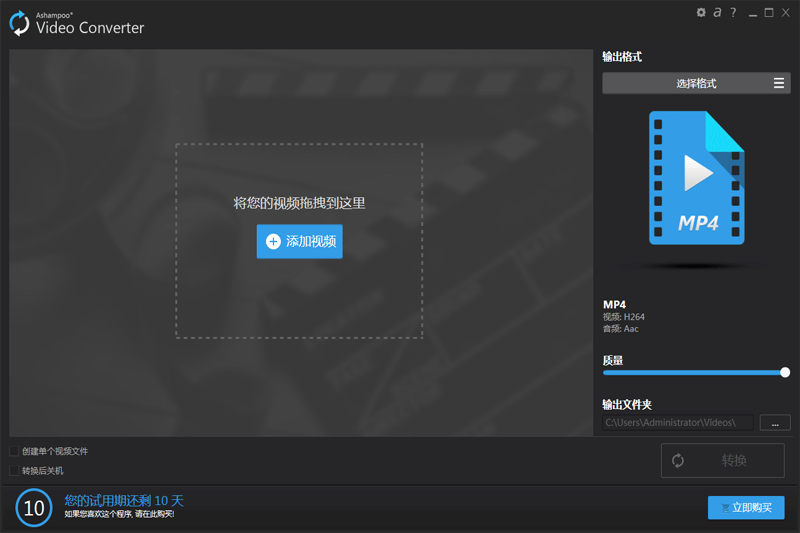
Task: Click the drag-and-drop video area
Action: click(299, 241)
